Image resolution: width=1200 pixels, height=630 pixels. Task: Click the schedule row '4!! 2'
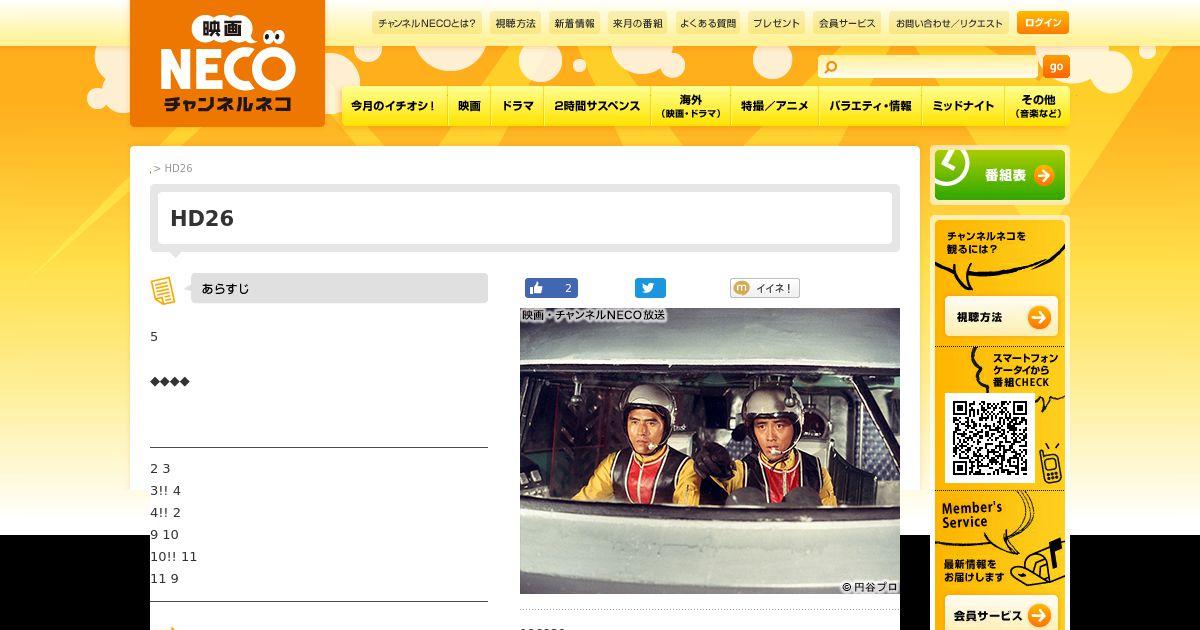click(166, 512)
